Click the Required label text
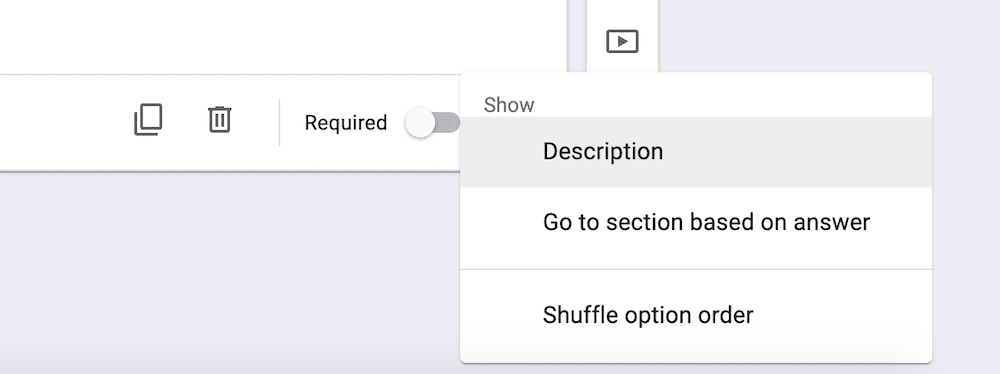The height and width of the screenshot is (374, 1000). coord(346,123)
